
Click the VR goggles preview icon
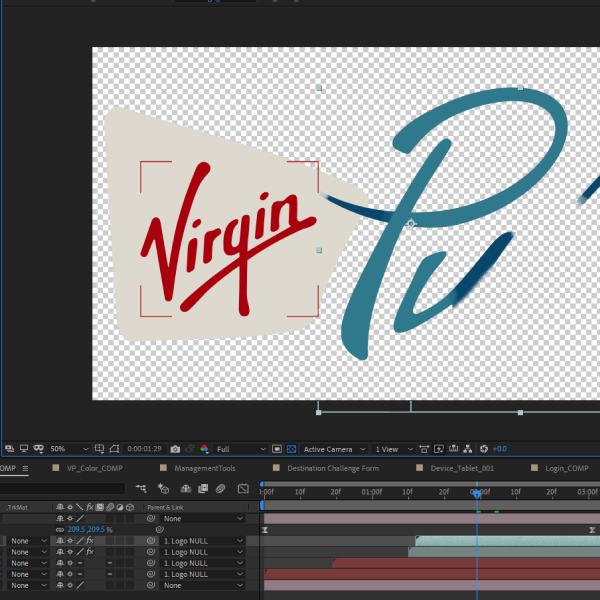(x=38, y=448)
